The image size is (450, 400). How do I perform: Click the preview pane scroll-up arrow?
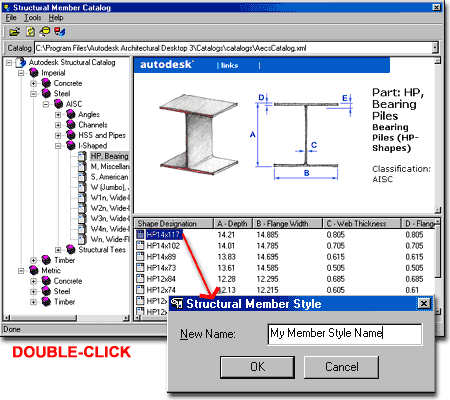[438, 61]
